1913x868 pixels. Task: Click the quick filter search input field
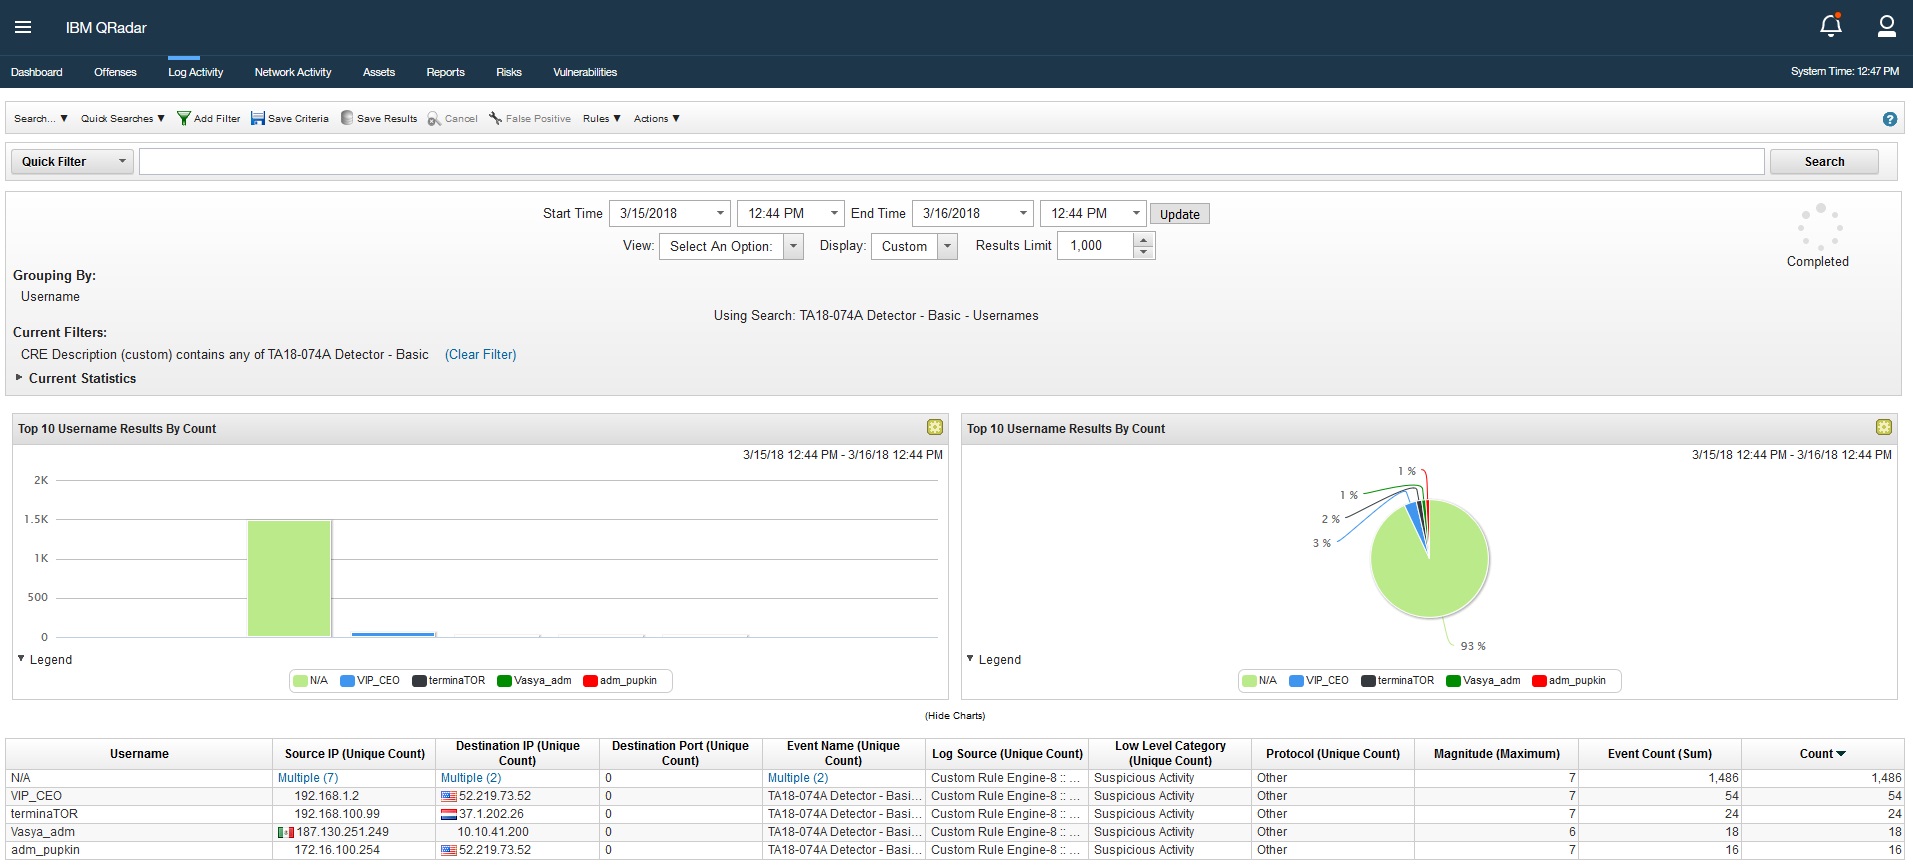(x=950, y=162)
